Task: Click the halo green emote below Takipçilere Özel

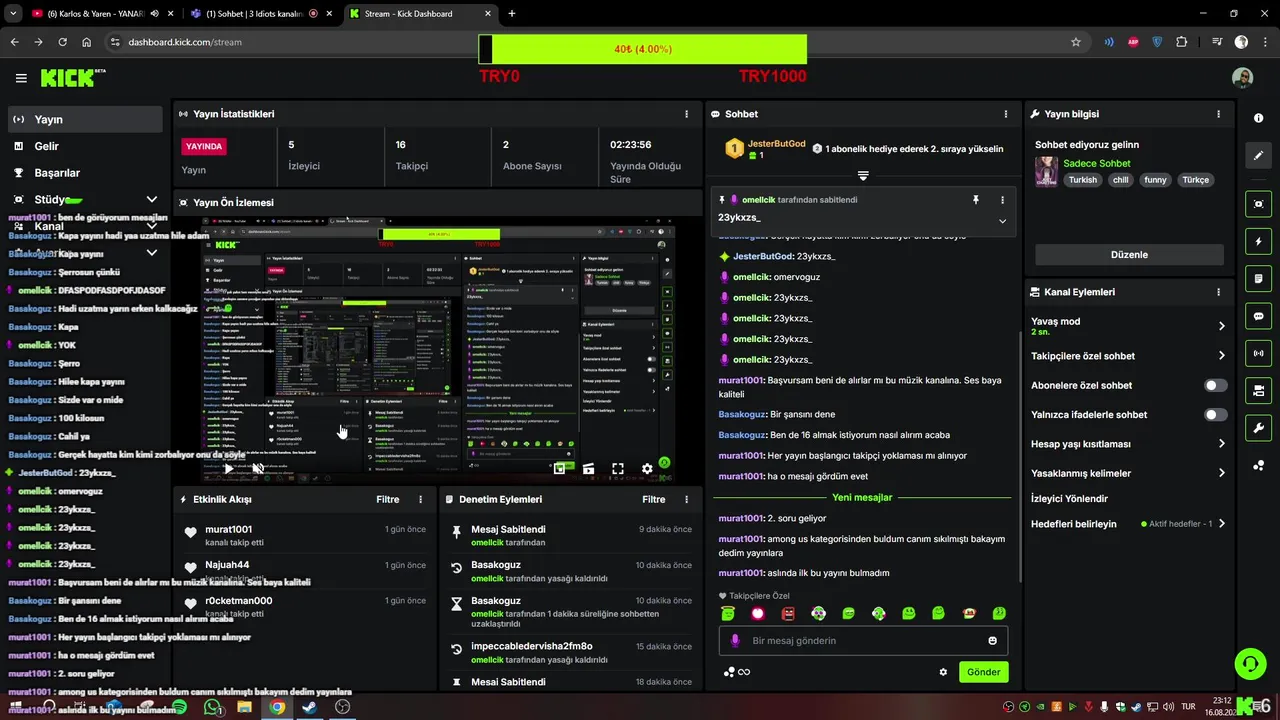Action: (728, 614)
